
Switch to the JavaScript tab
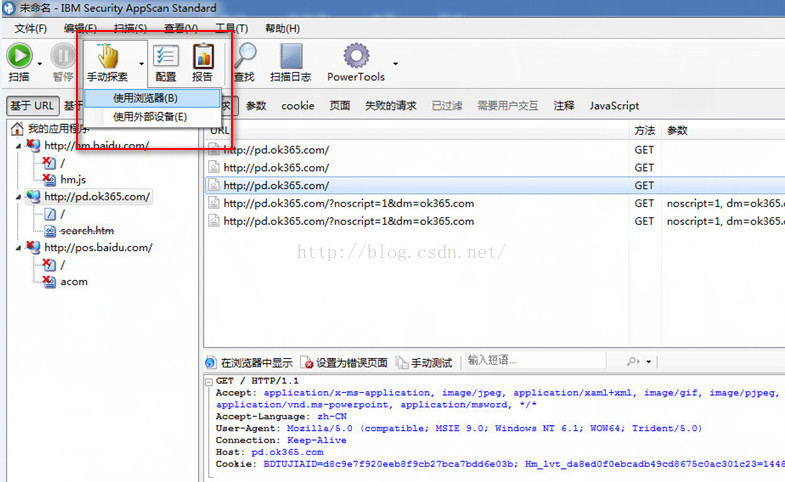pos(614,106)
